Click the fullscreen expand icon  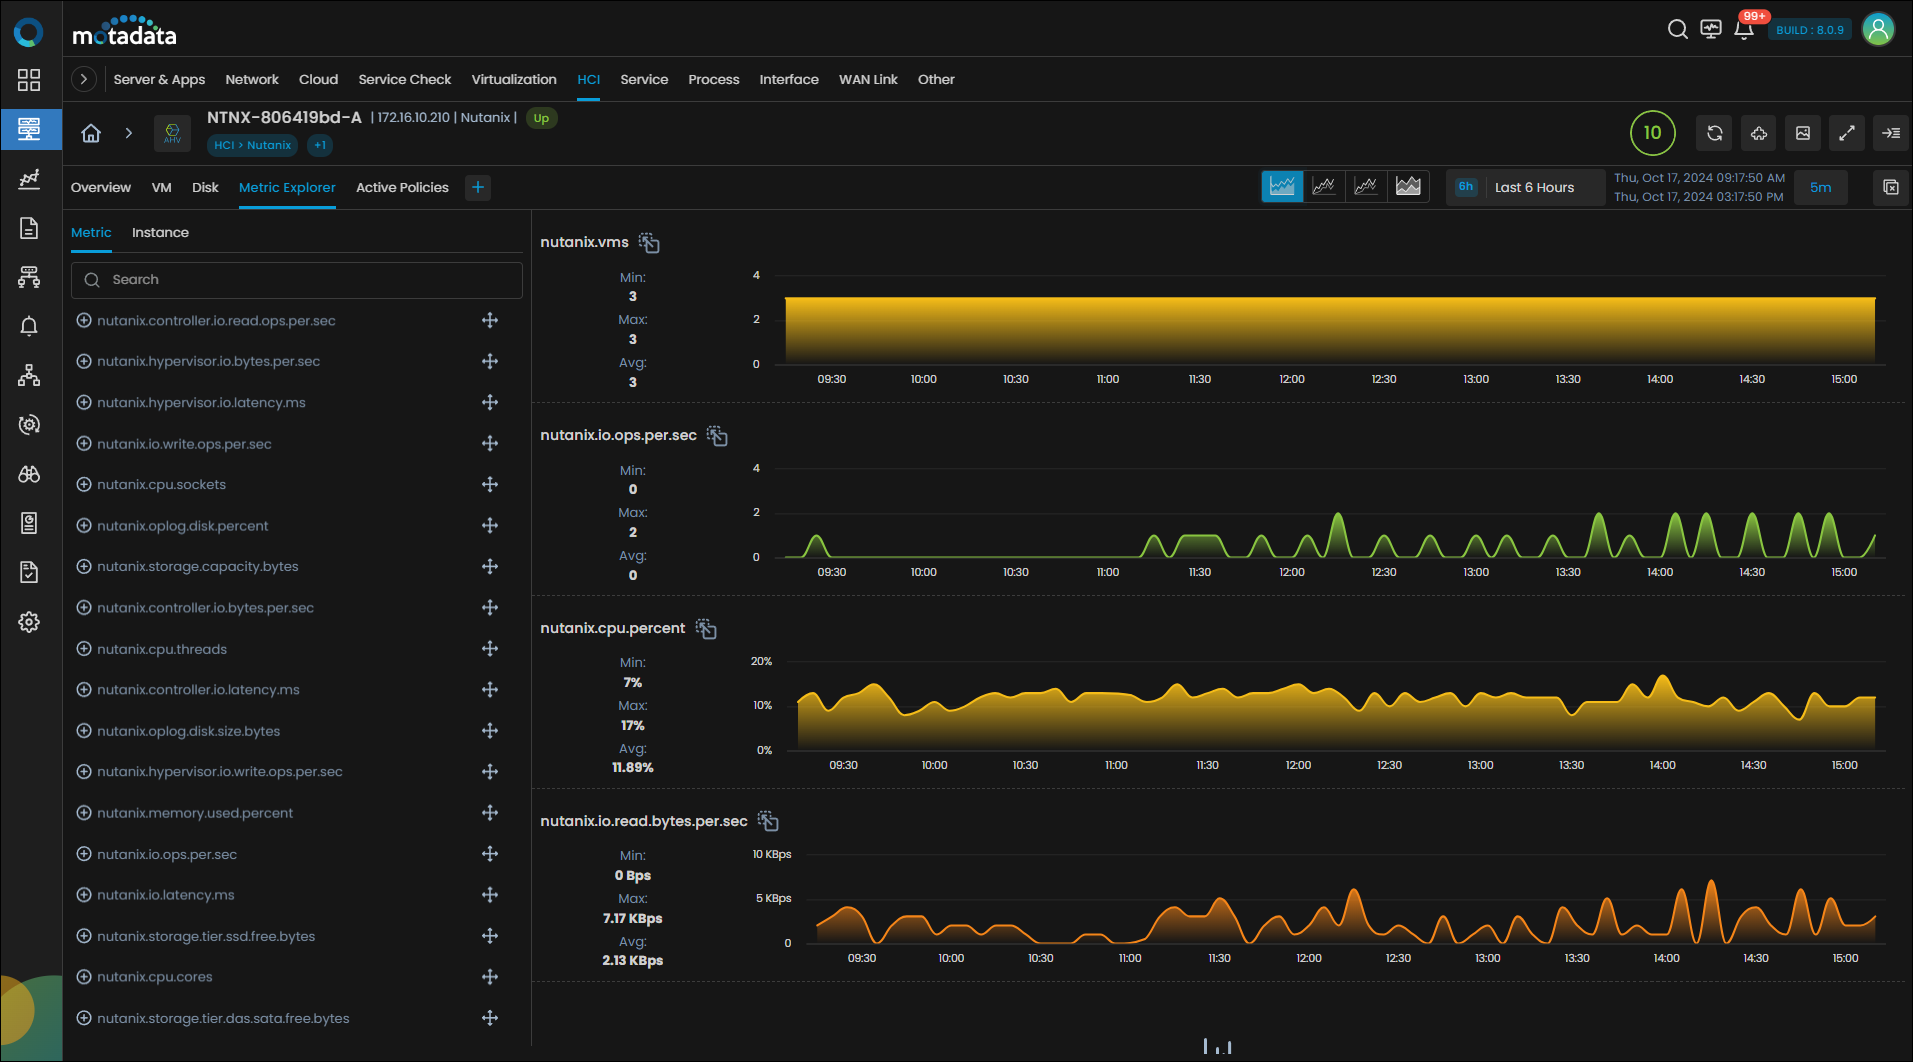1846,133
